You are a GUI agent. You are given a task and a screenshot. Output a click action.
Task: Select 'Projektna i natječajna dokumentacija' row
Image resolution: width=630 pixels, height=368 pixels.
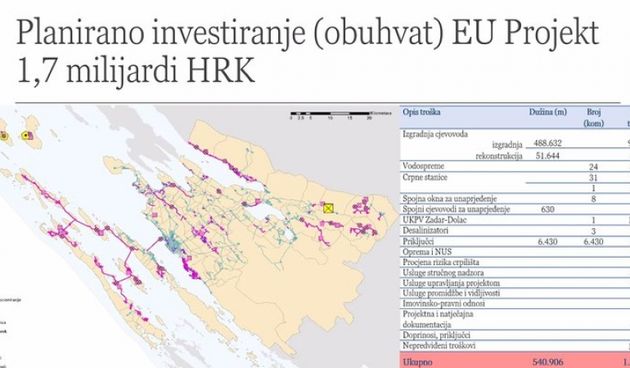pos(438,319)
